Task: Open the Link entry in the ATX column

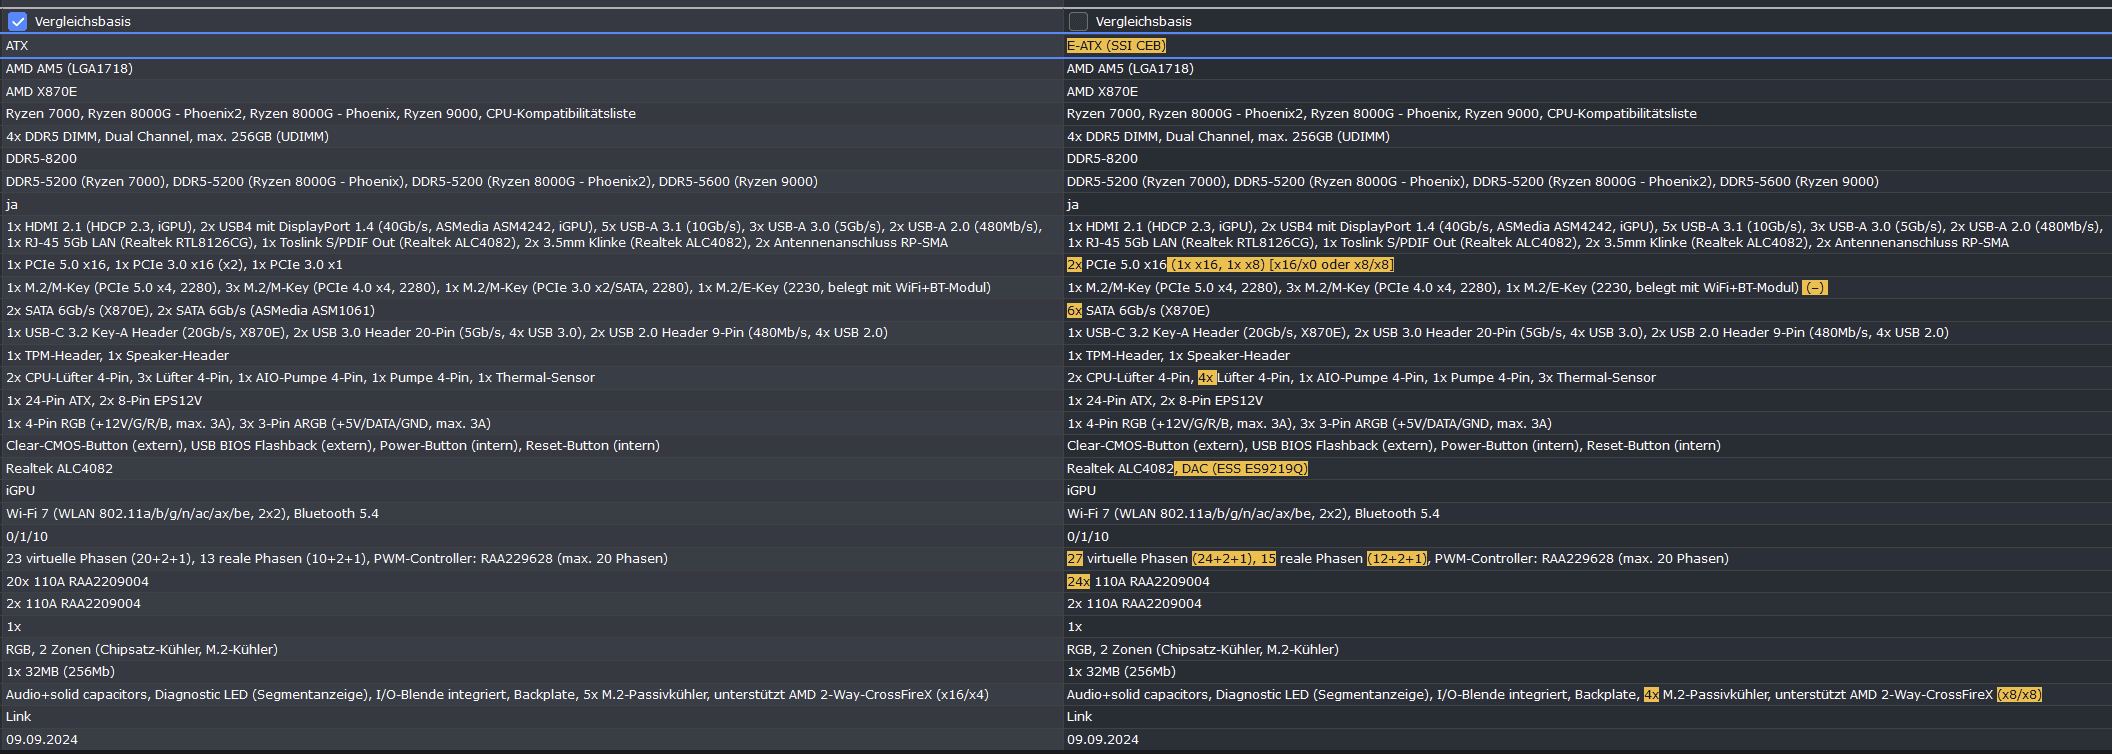Action: [x=18, y=717]
